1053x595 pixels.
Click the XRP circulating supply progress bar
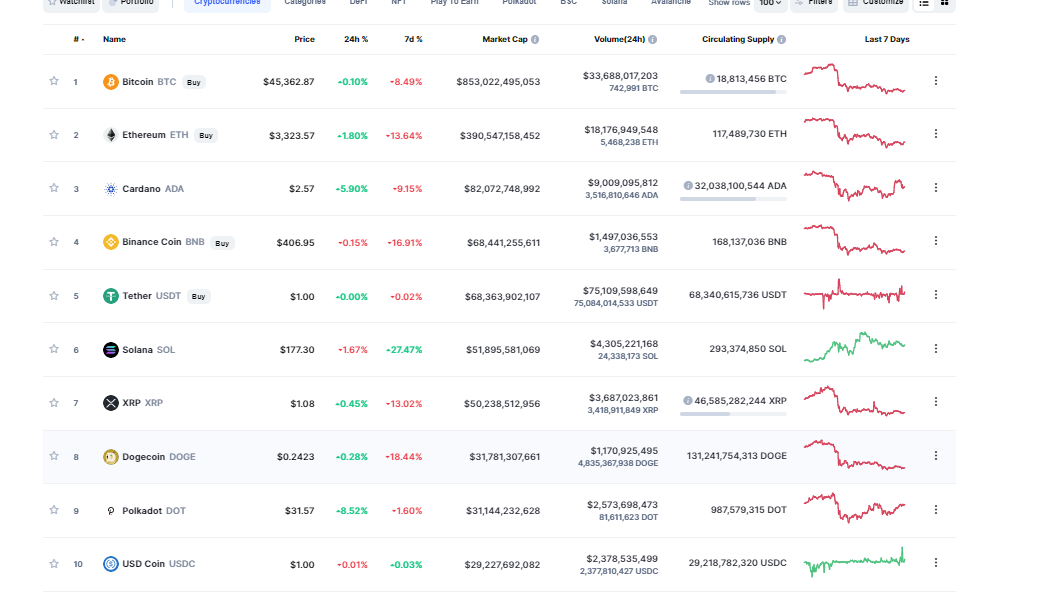click(x=733, y=414)
